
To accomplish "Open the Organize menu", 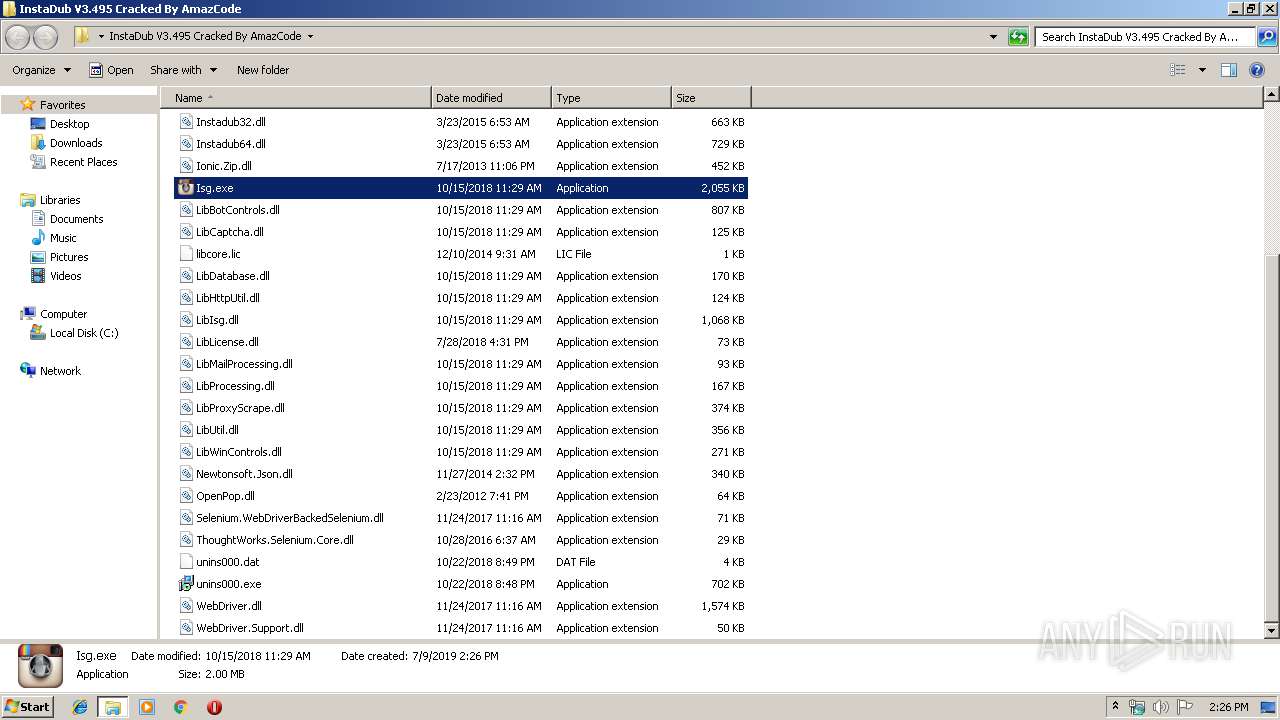I will [x=41, y=70].
